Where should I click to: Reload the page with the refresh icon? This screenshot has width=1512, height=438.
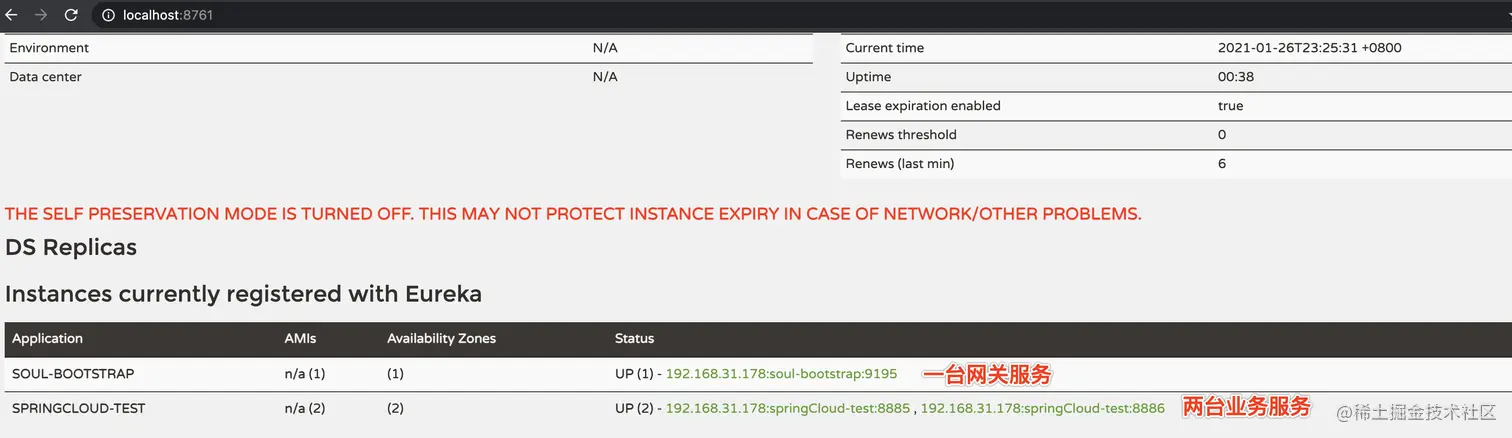click(x=71, y=15)
